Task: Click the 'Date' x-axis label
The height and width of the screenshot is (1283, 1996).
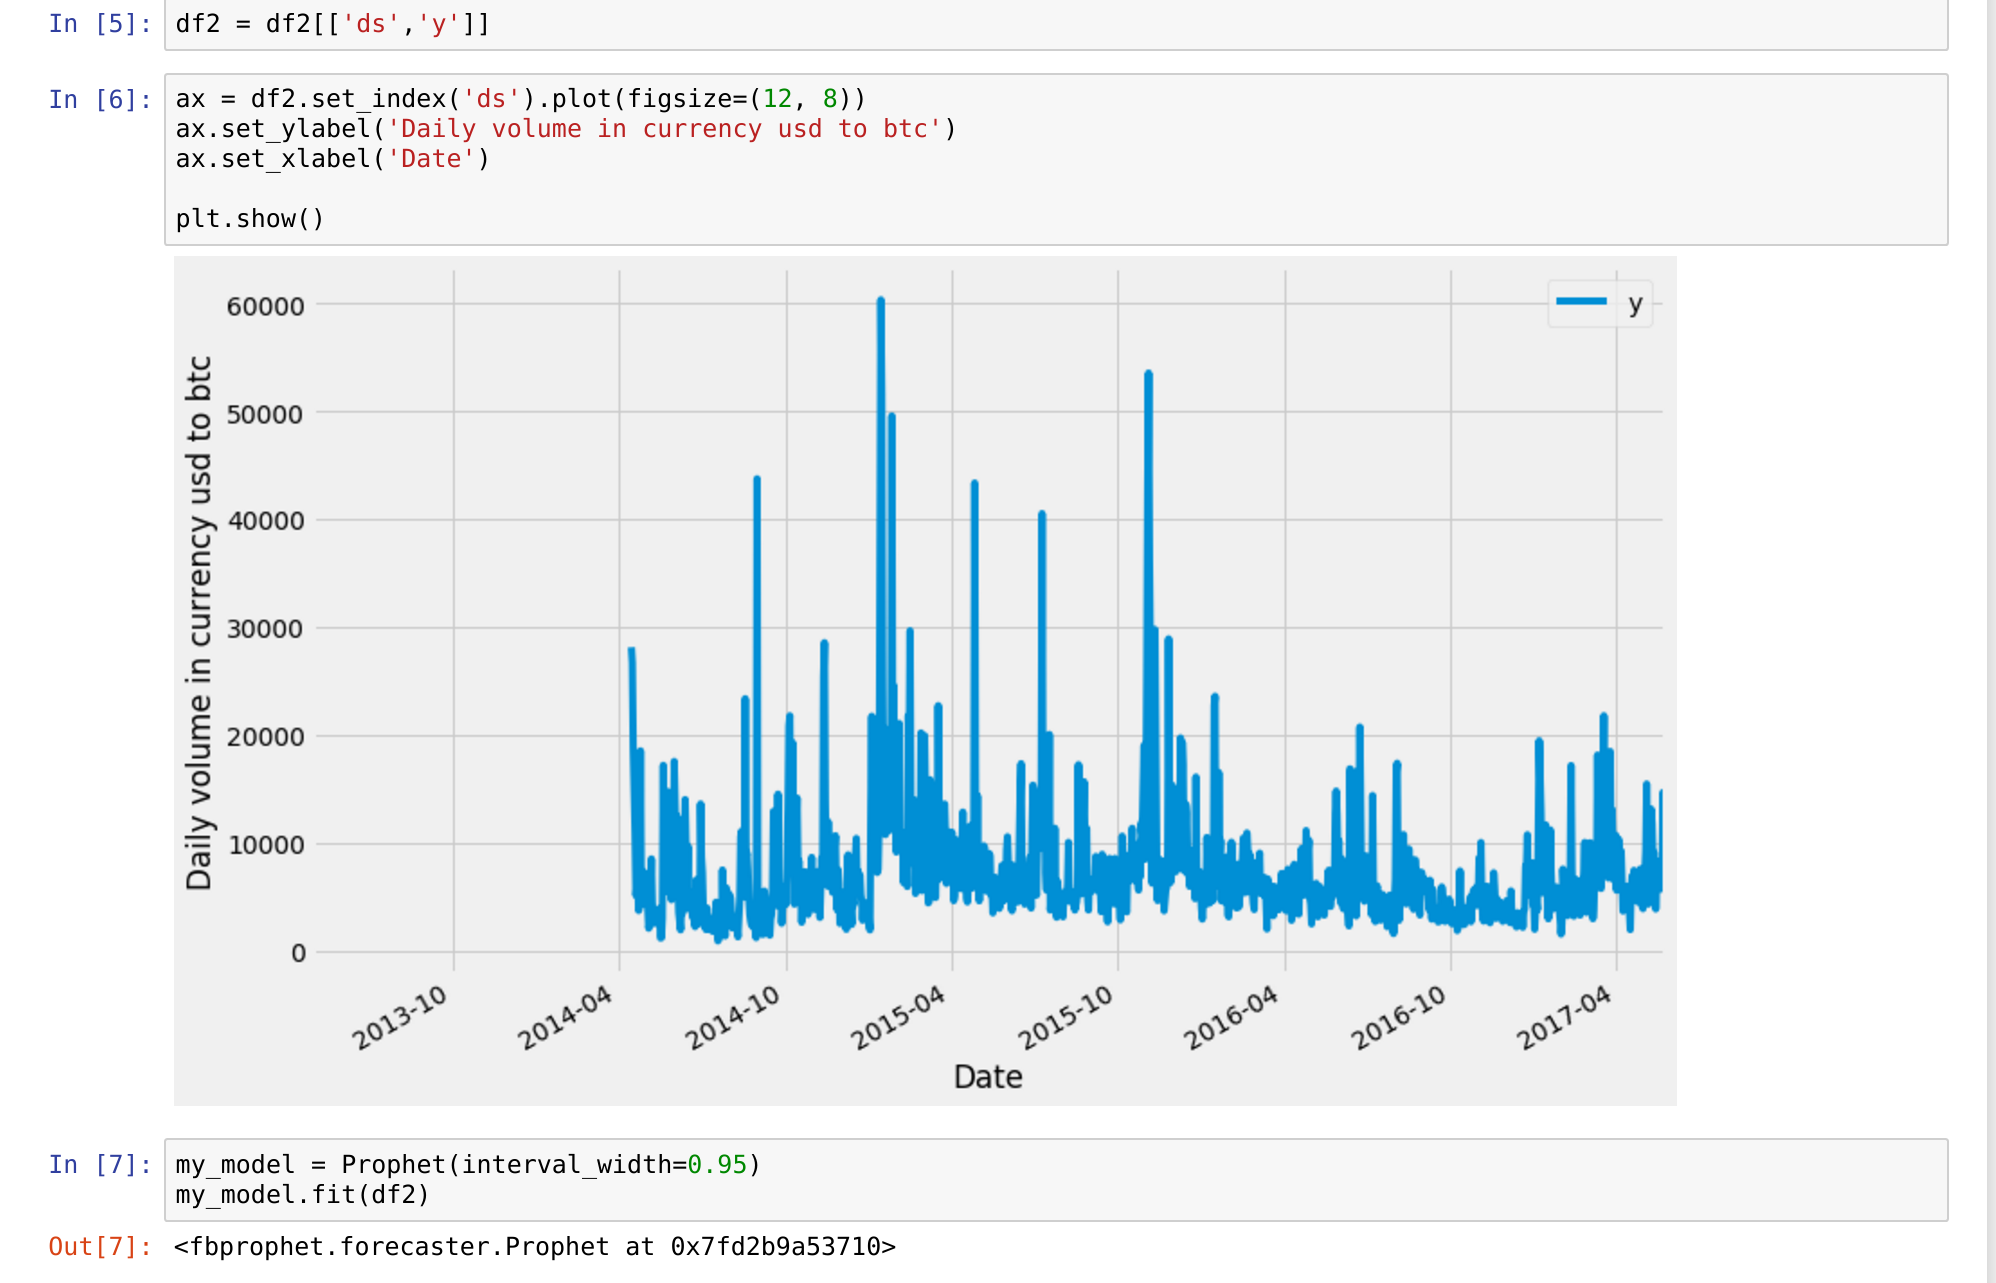Action: tap(987, 1077)
